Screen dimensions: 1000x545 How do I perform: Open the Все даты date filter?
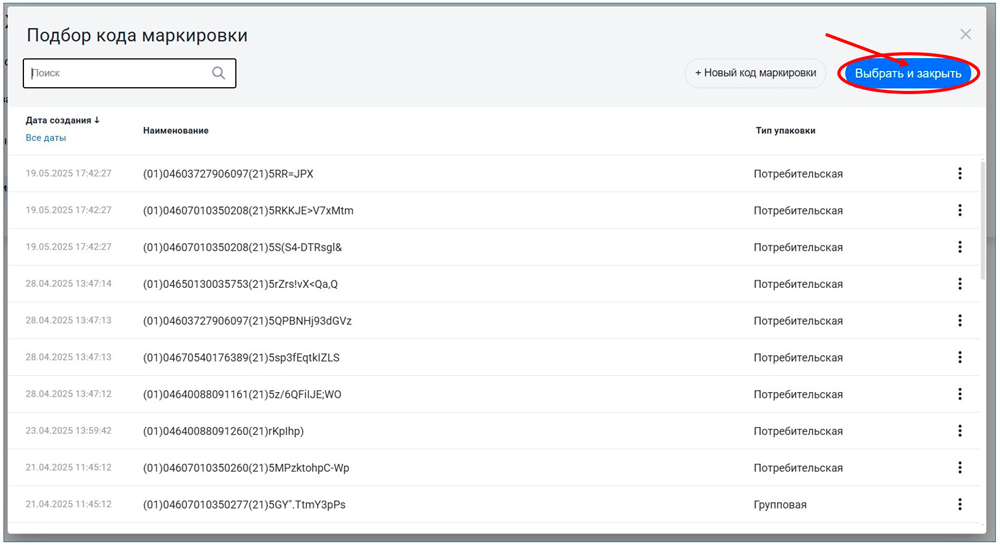click(46, 138)
